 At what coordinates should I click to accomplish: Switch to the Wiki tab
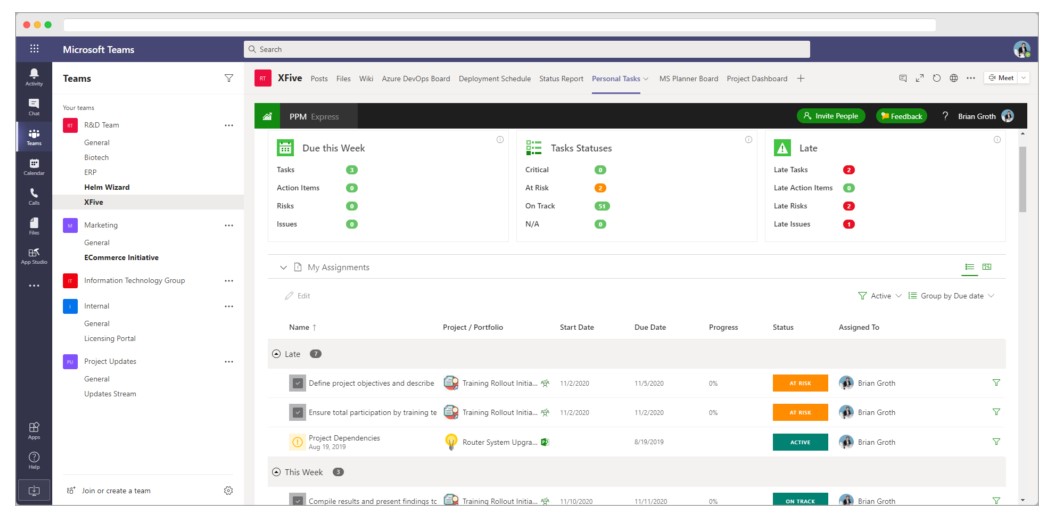pyautogui.click(x=366, y=78)
